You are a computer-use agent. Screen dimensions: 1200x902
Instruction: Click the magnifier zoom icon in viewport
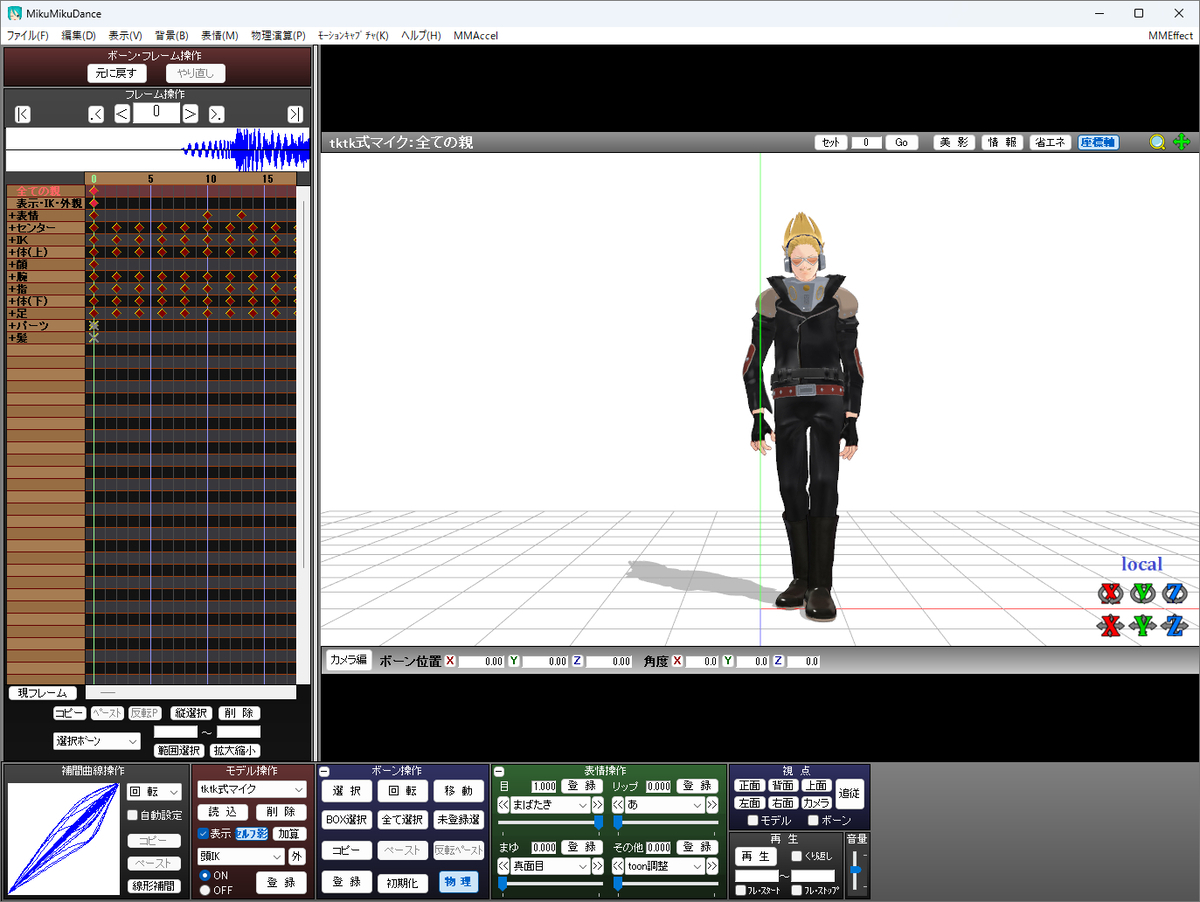(x=1157, y=142)
